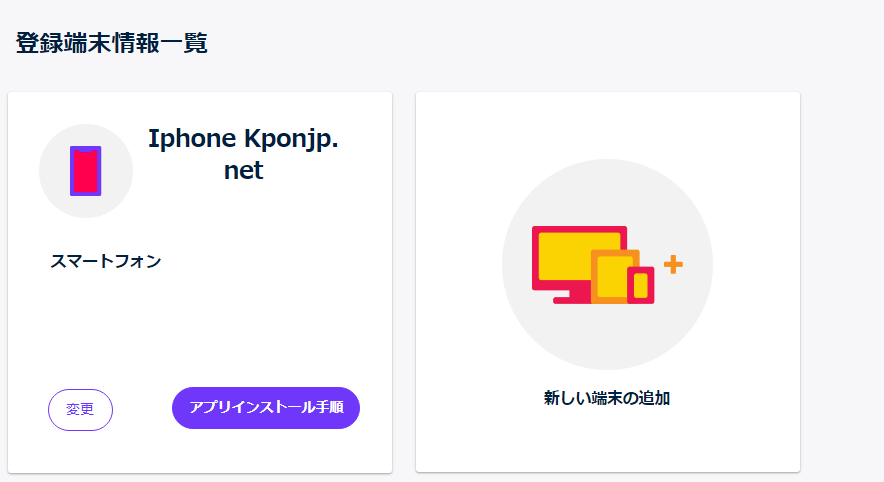The width and height of the screenshot is (884, 482).
Task: Click the monitor stand in the add-device graphic
Action: [573, 295]
